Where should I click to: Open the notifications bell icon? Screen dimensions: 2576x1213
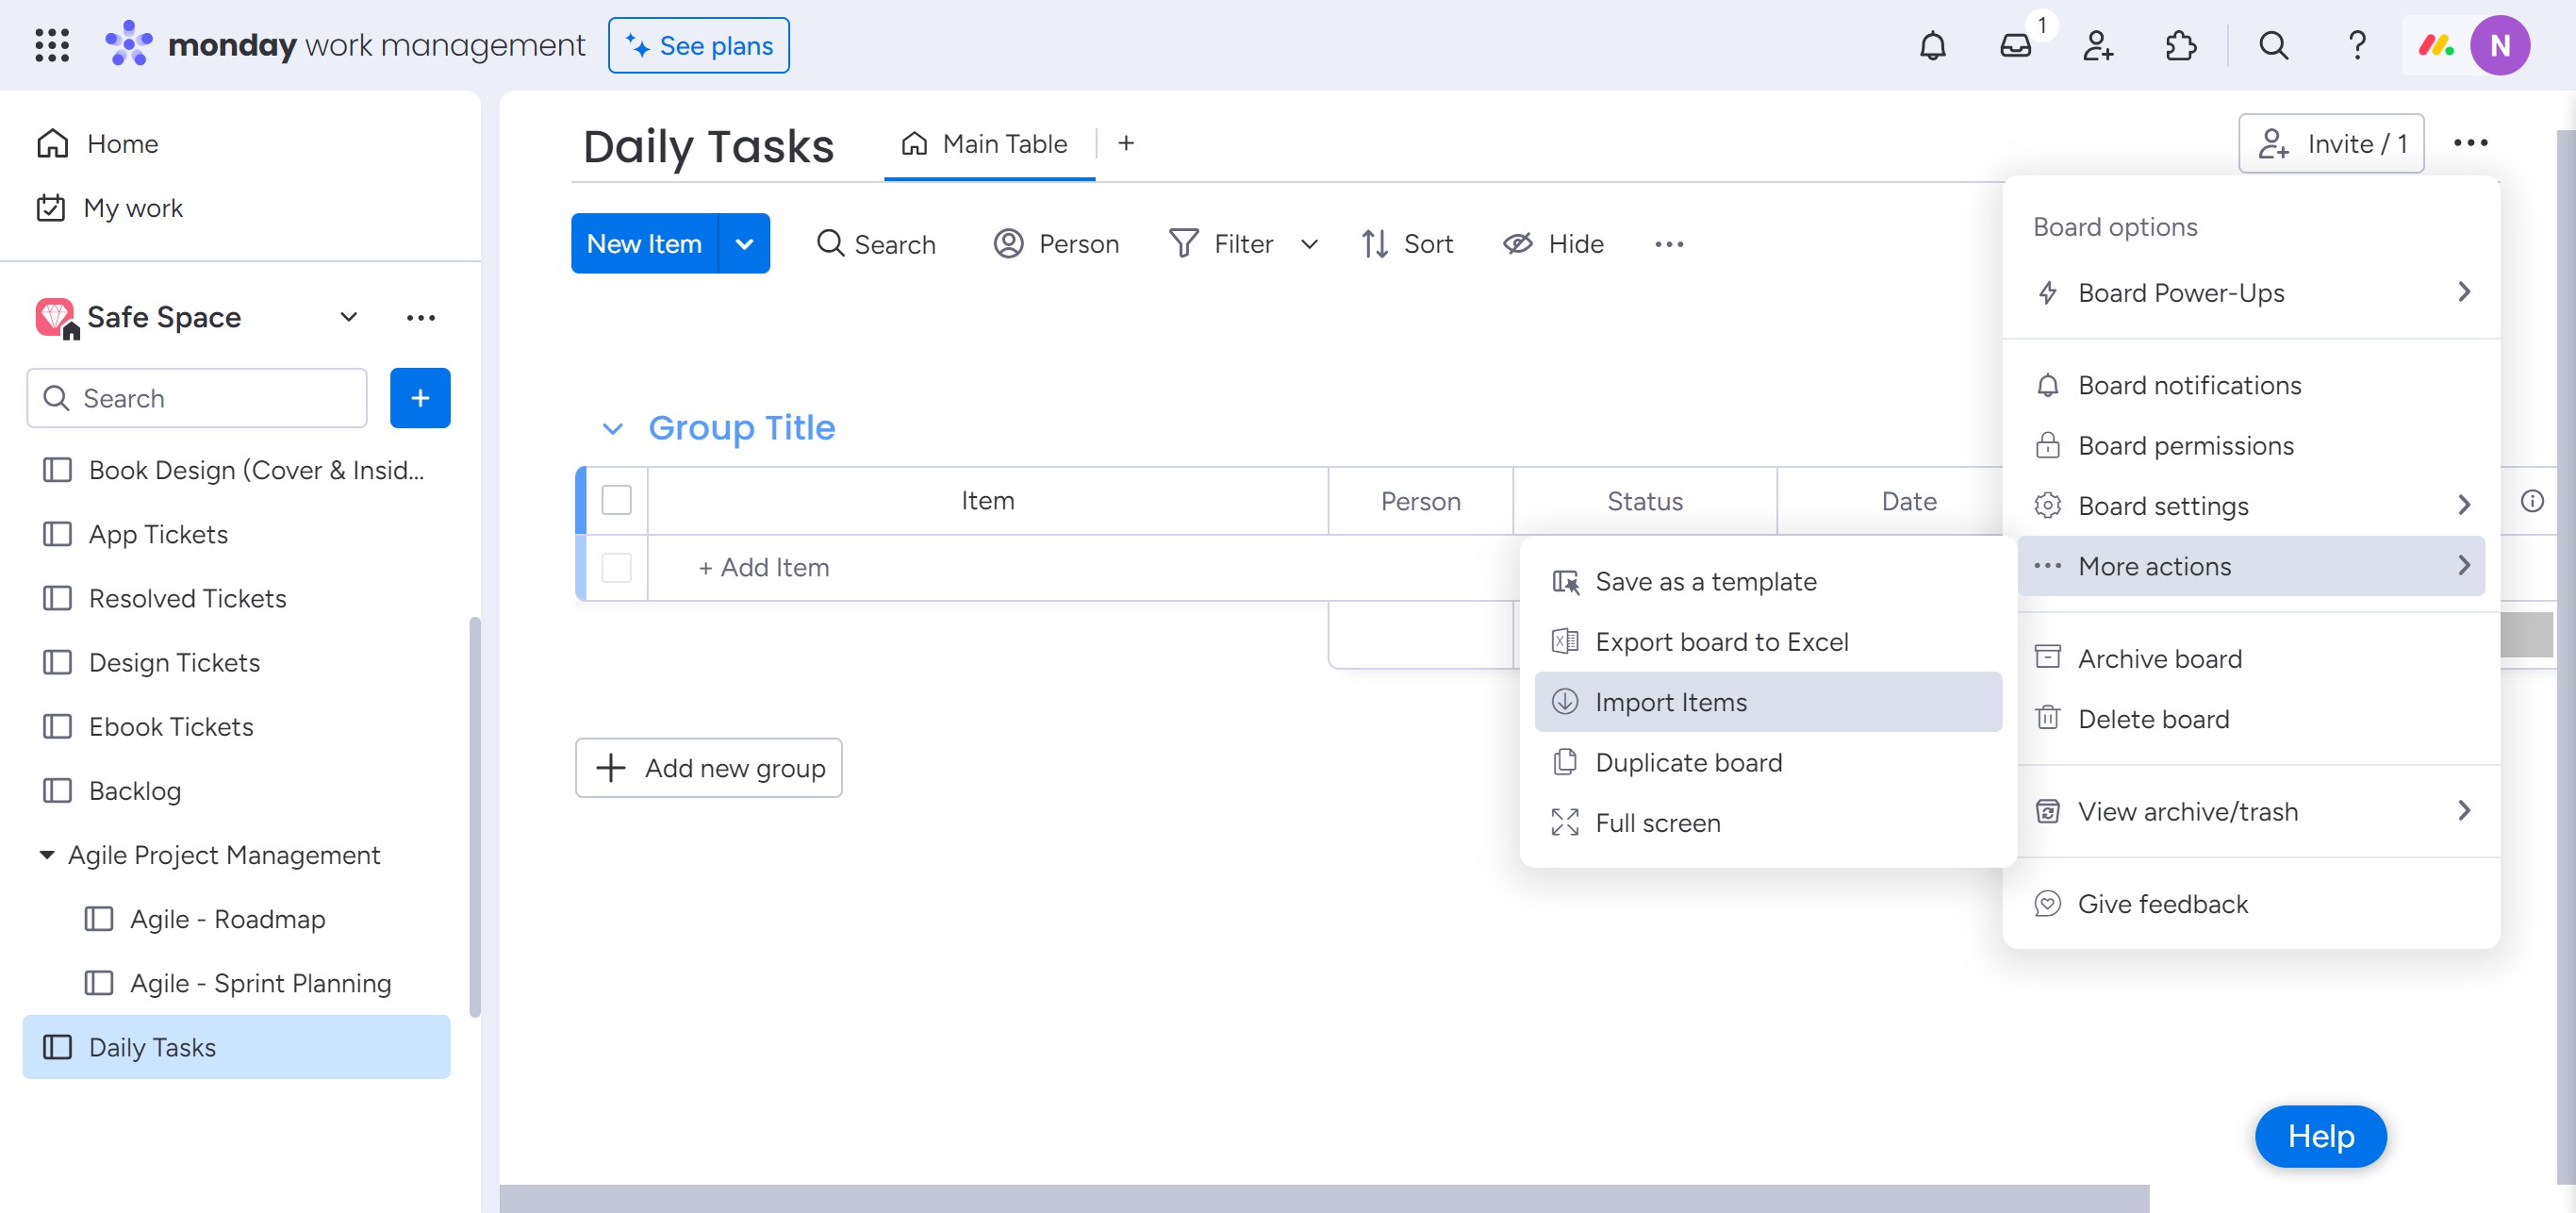[x=1932, y=46]
